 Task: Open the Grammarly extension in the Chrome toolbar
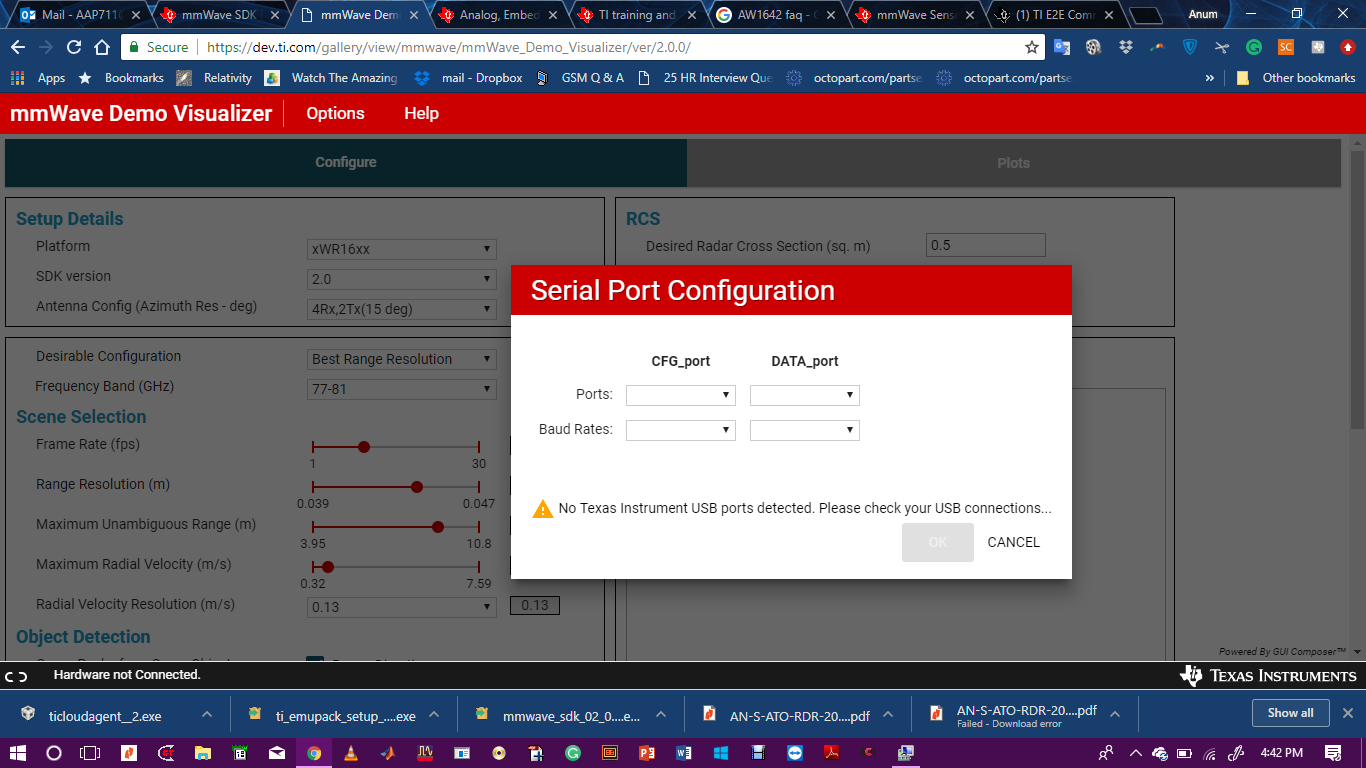tap(1253, 47)
